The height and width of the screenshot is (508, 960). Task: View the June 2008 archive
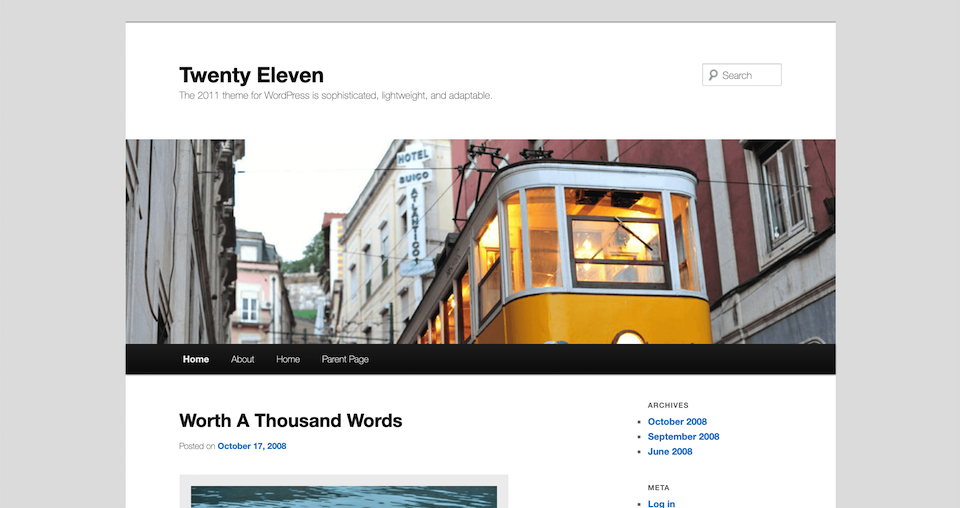click(670, 452)
